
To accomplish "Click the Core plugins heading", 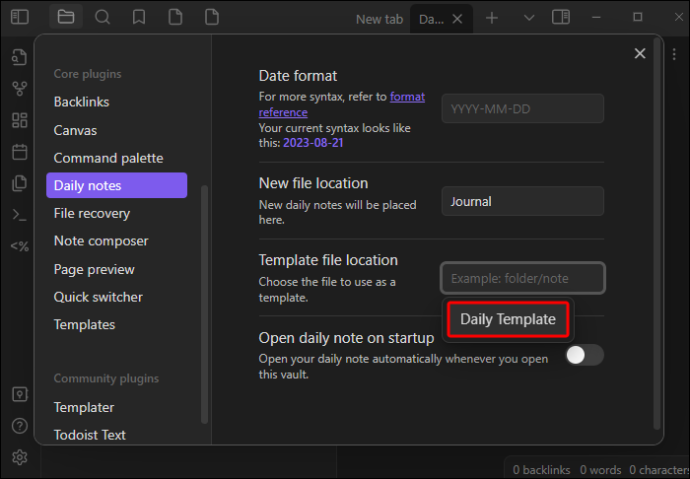I will pyautogui.click(x=88, y=74).
